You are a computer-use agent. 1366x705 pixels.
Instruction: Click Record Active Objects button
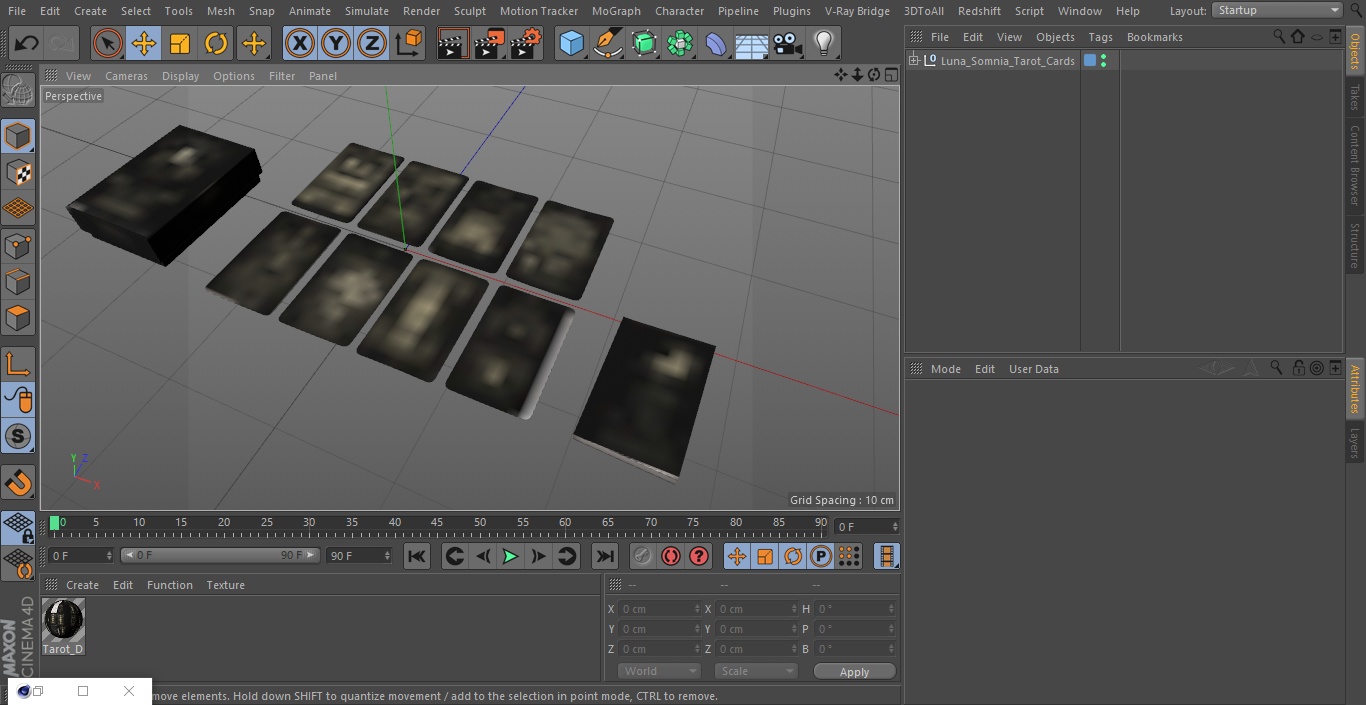pos(643,556)
